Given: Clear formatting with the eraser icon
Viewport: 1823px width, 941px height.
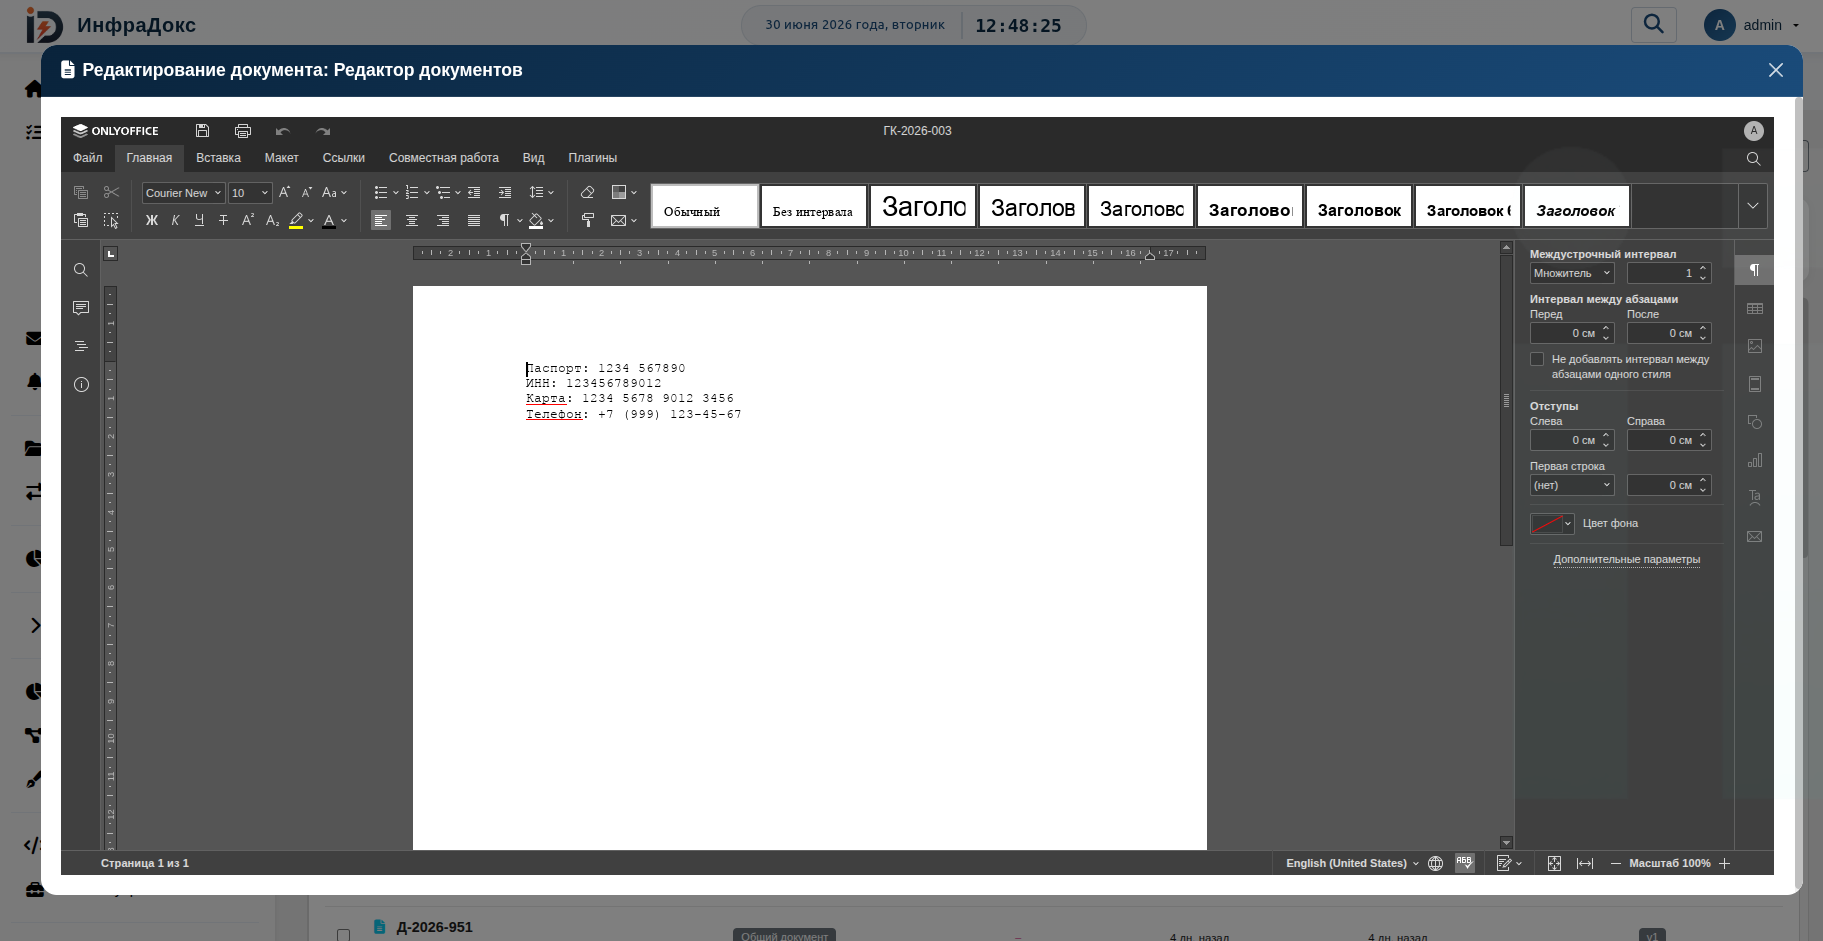Looking at the screenshot, I should [x=588, y=192].
